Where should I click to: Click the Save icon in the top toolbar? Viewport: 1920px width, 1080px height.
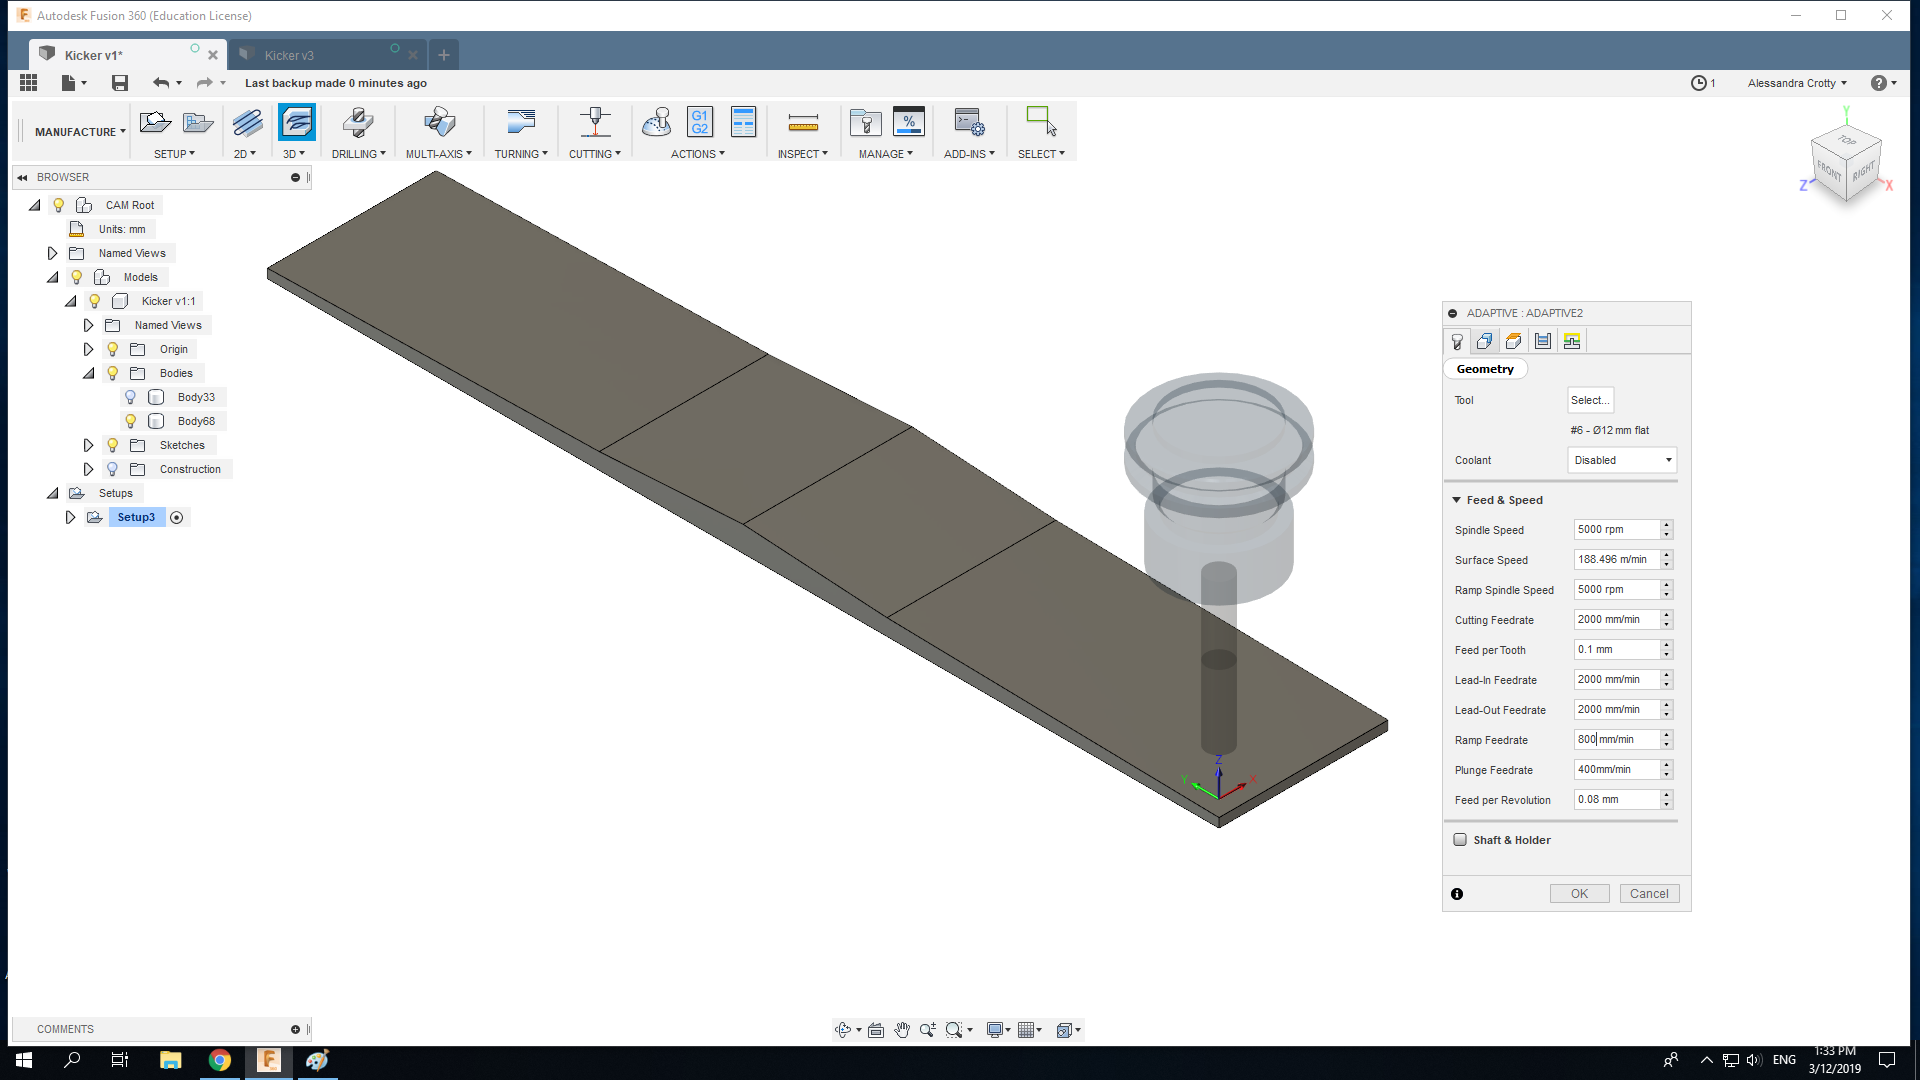[120, 83]
